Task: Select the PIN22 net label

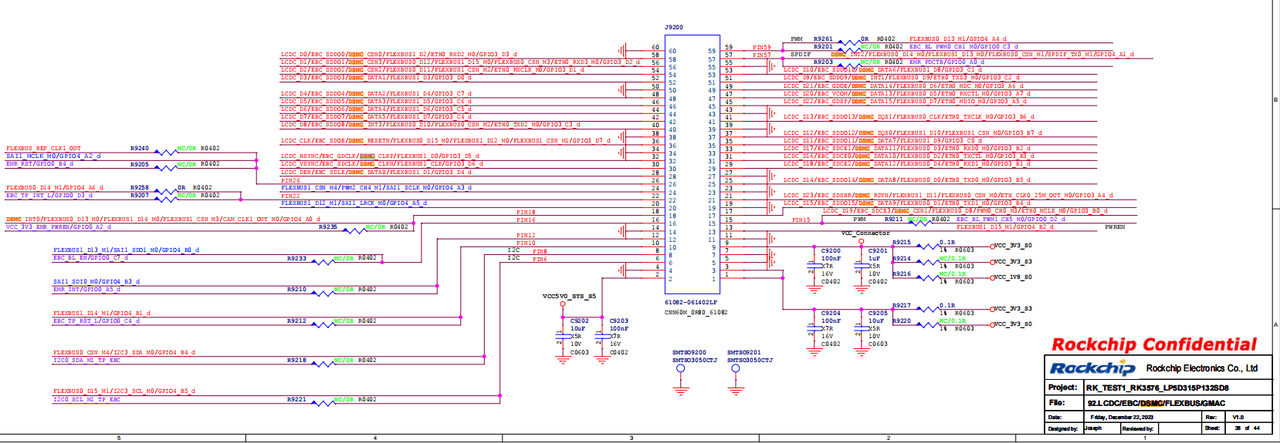Action: tap(291, 195)
